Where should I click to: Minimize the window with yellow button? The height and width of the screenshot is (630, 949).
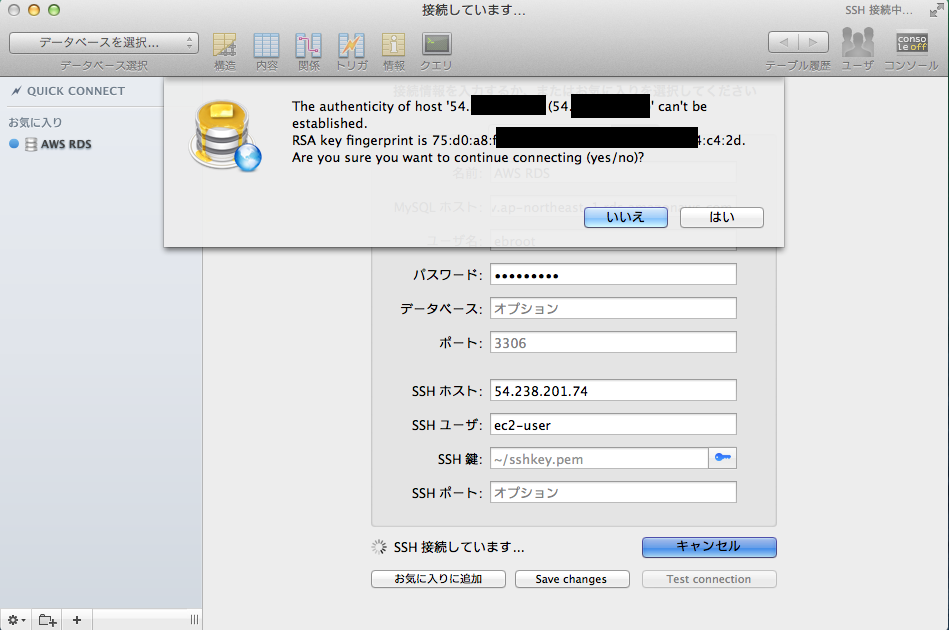point(34,10)
